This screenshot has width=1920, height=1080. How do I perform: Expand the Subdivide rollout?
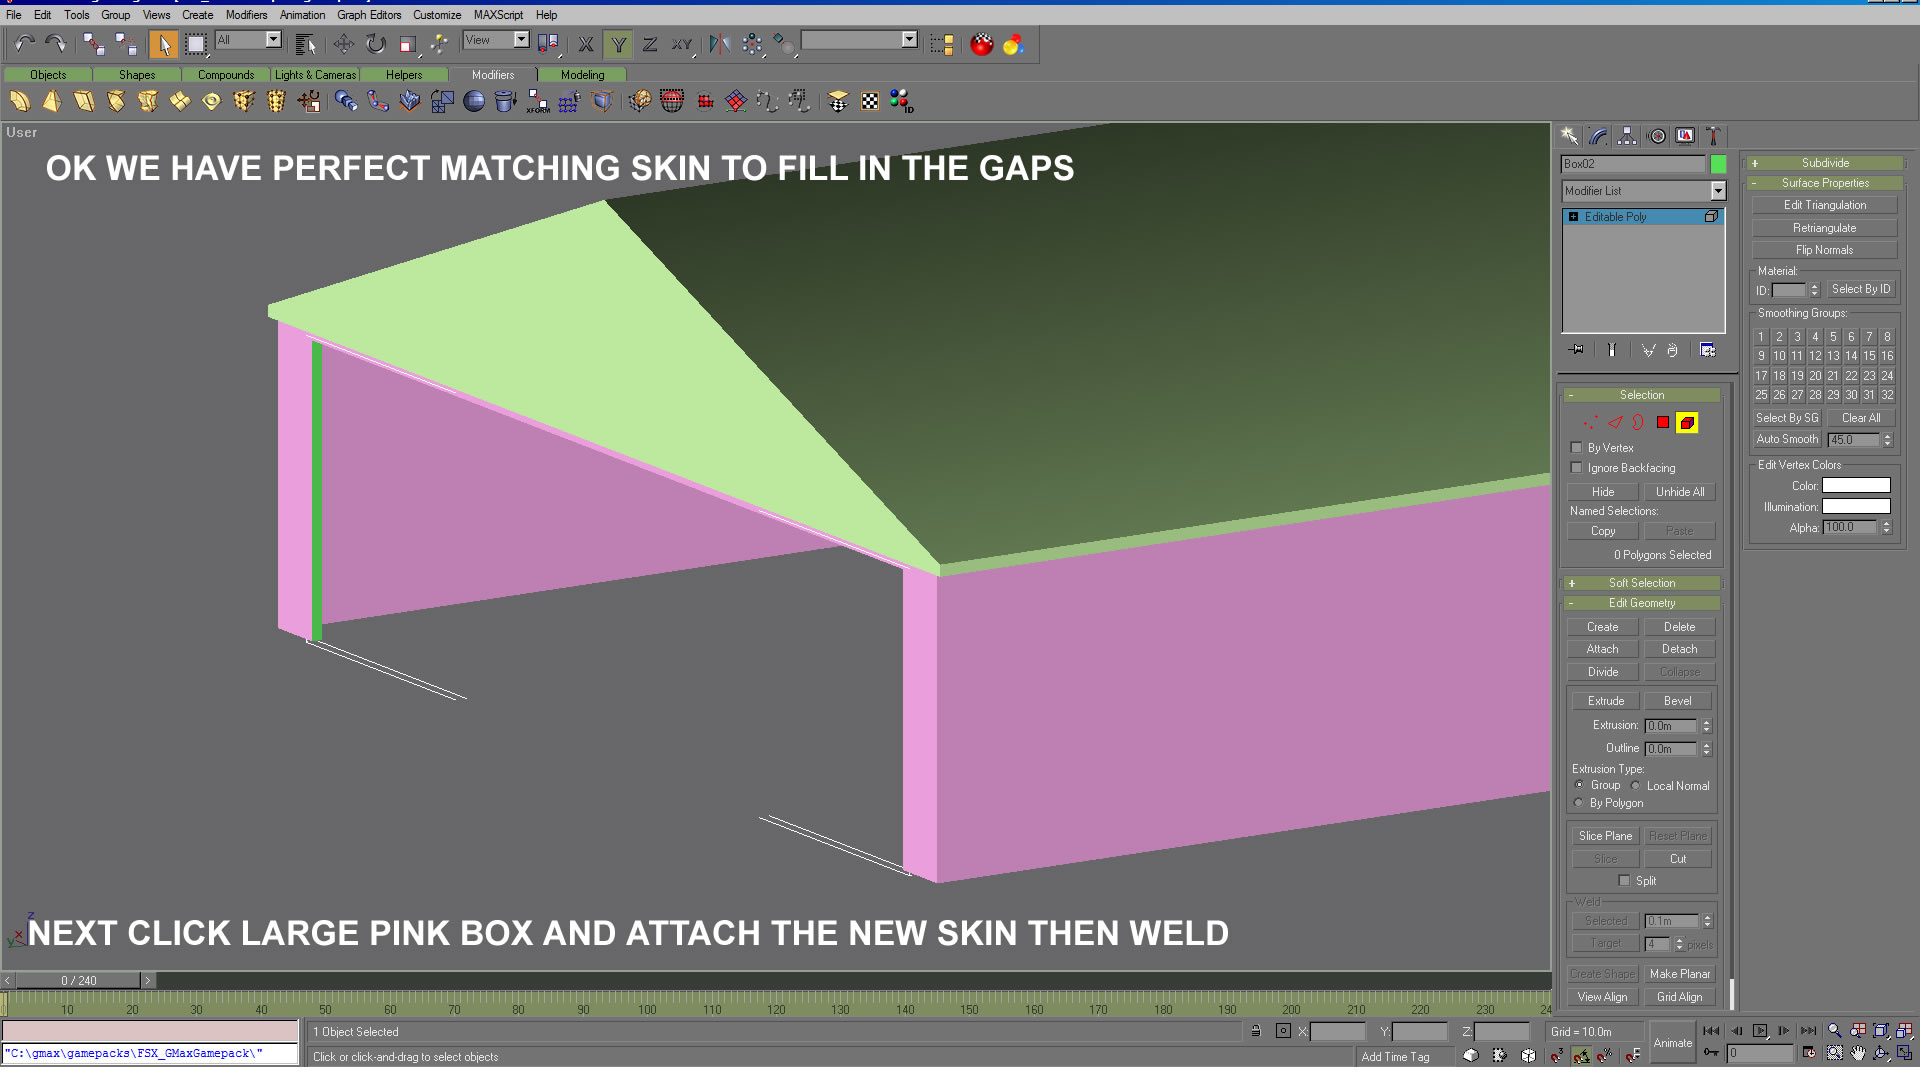tap(1824, 163)
